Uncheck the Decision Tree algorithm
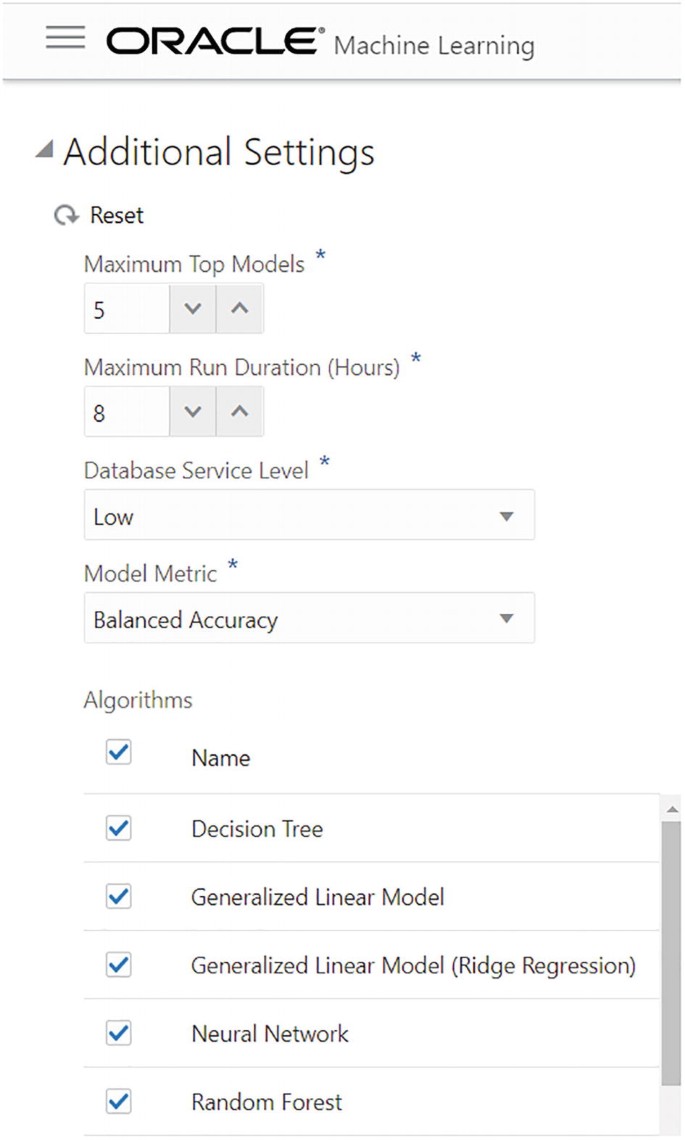Screen dimensions: 685x1140 tap(118, 828)
